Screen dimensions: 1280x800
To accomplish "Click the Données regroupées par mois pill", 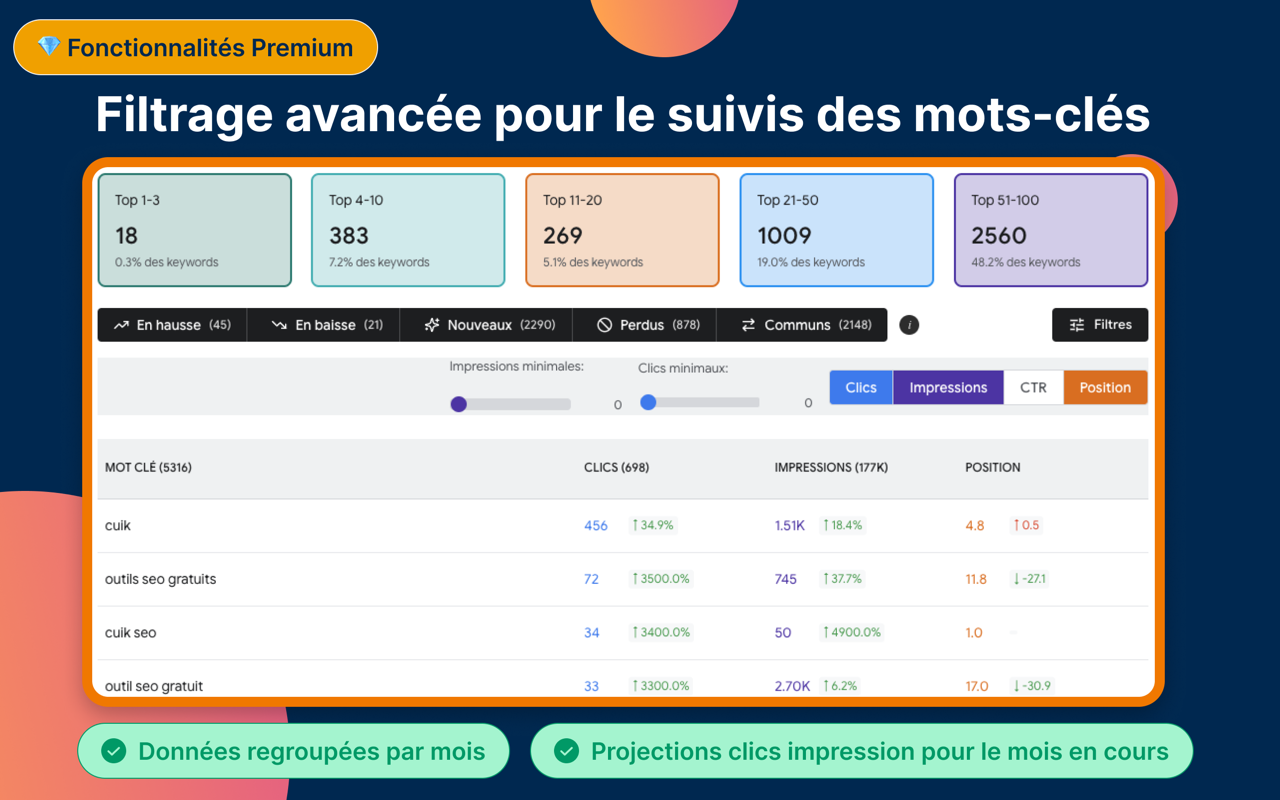I will coord(293,751).
